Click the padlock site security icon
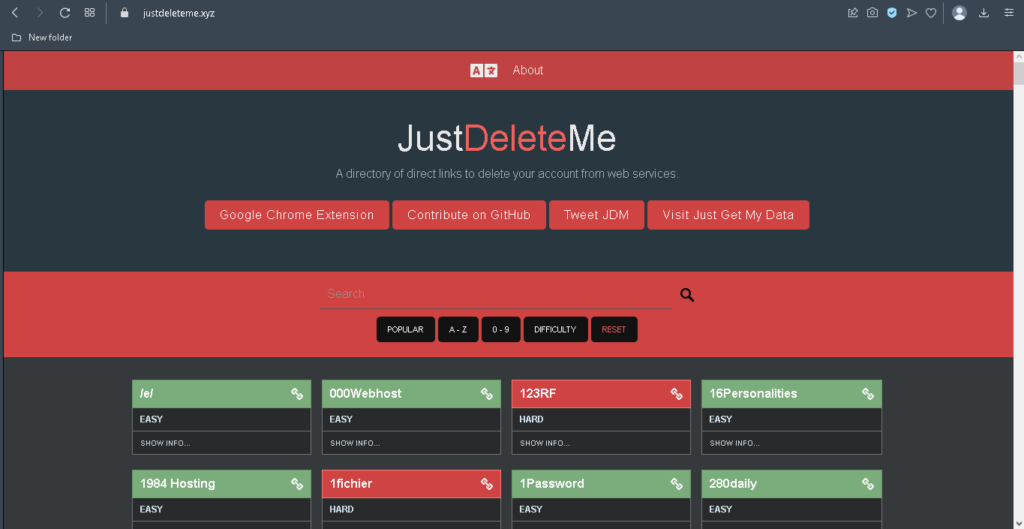 tap(125, 12)
